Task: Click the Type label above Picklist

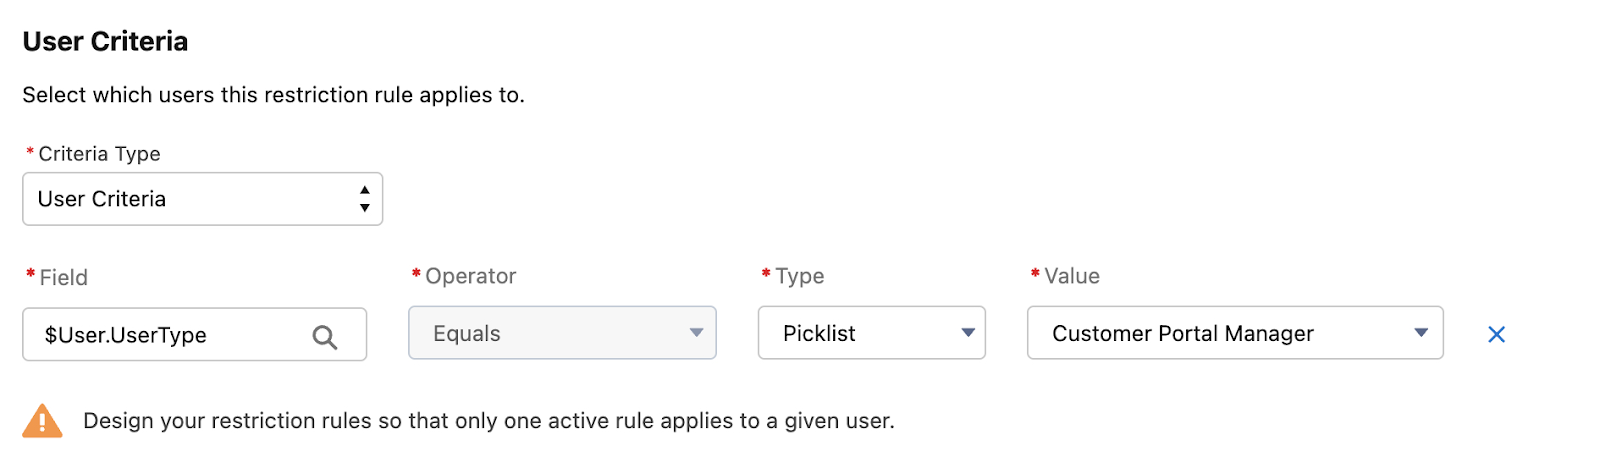Action: click(x=800, y=276)
